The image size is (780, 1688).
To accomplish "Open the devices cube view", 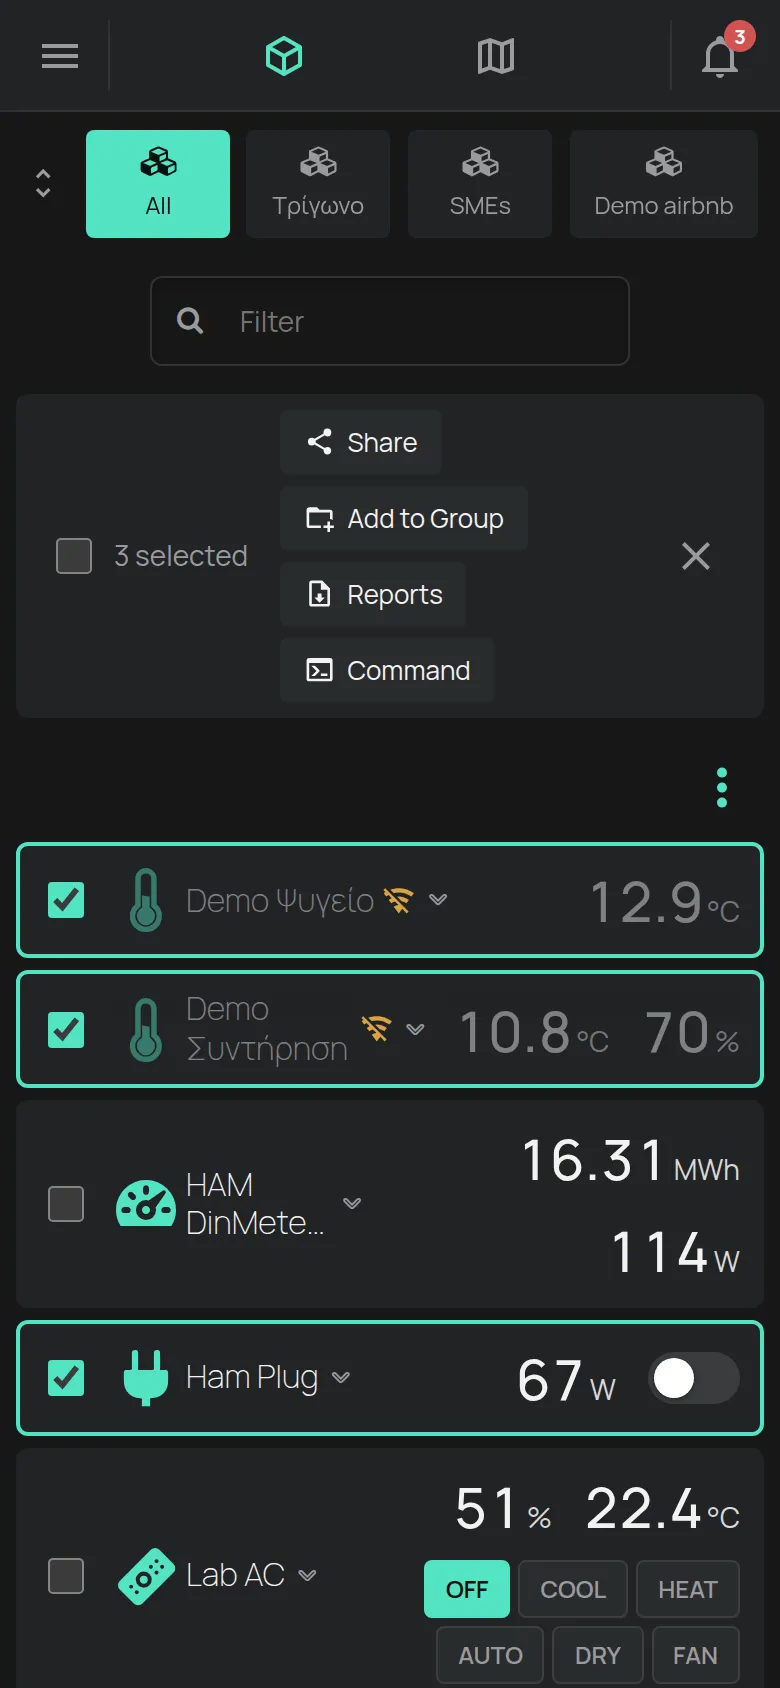I will tap(284, 56).
